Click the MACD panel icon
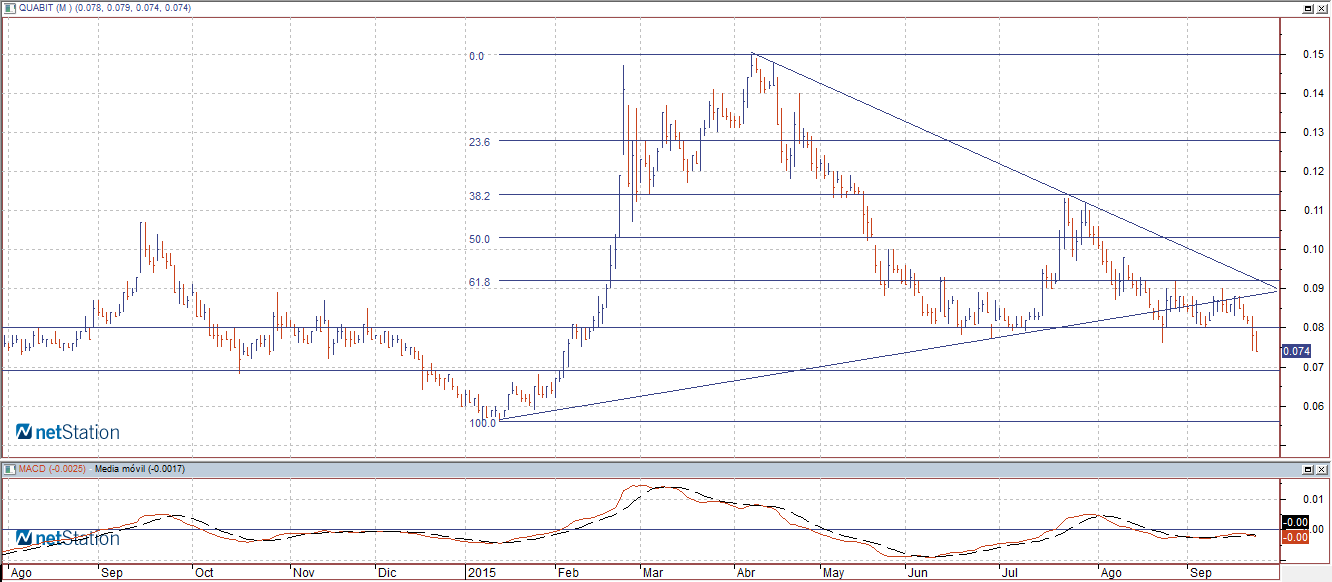1332x582 pixels. pos(9,468)
